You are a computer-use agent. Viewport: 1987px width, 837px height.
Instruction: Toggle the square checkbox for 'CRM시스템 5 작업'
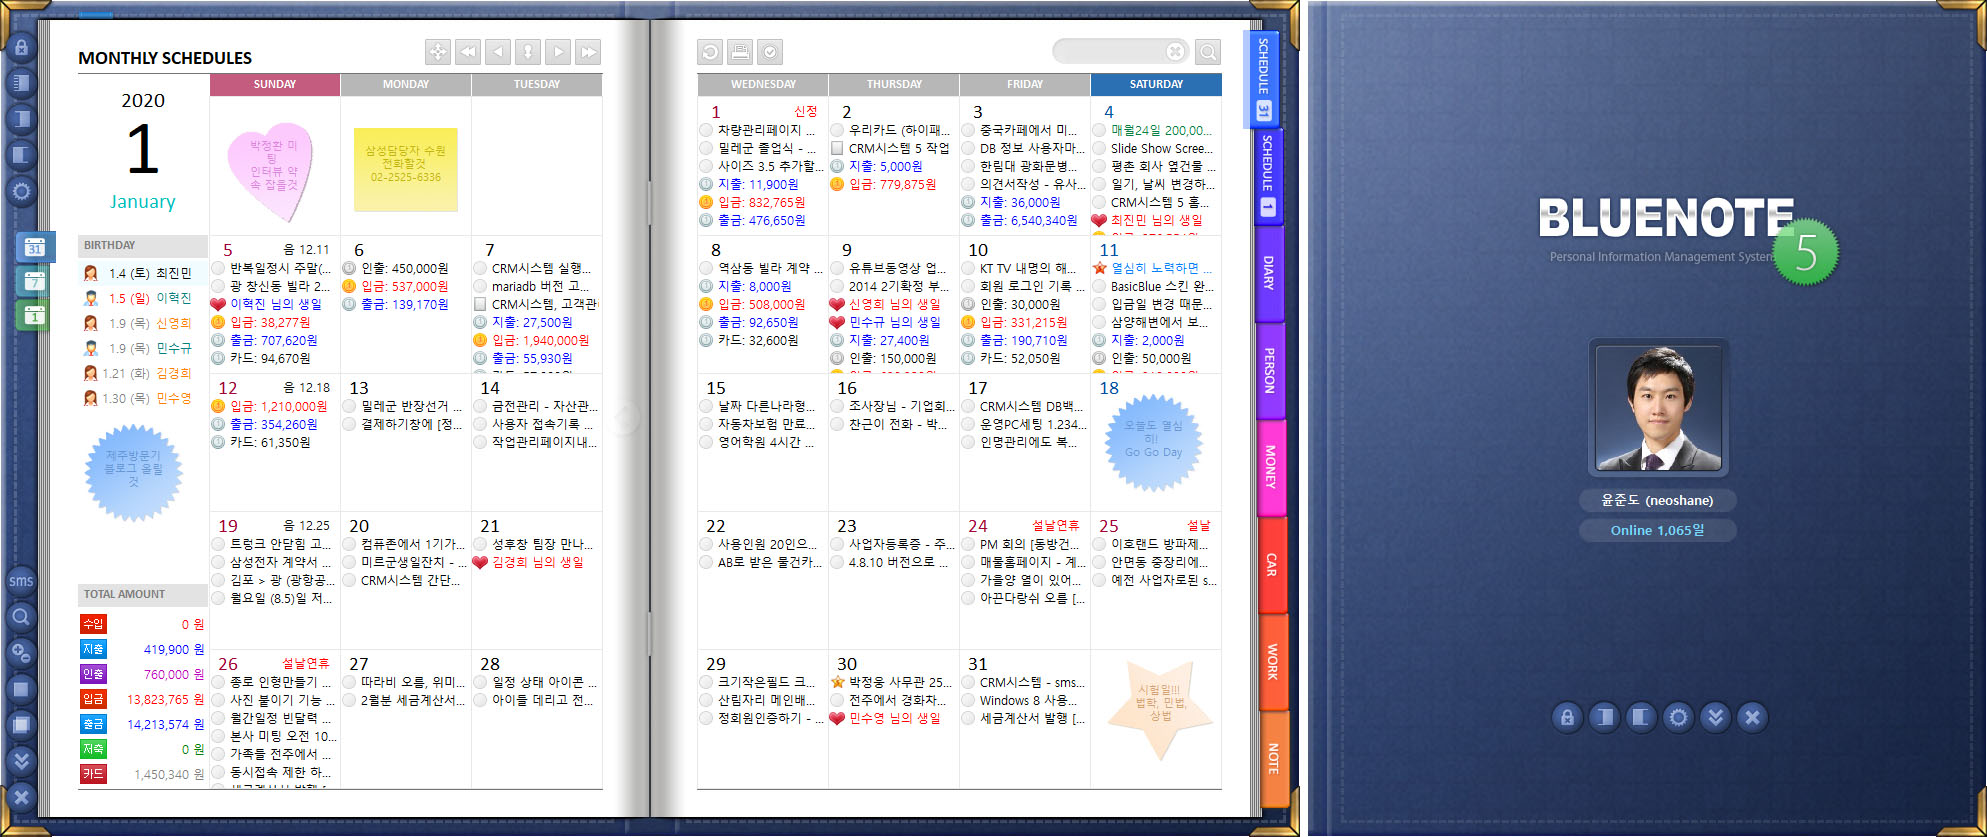click(x=837, y=148)
